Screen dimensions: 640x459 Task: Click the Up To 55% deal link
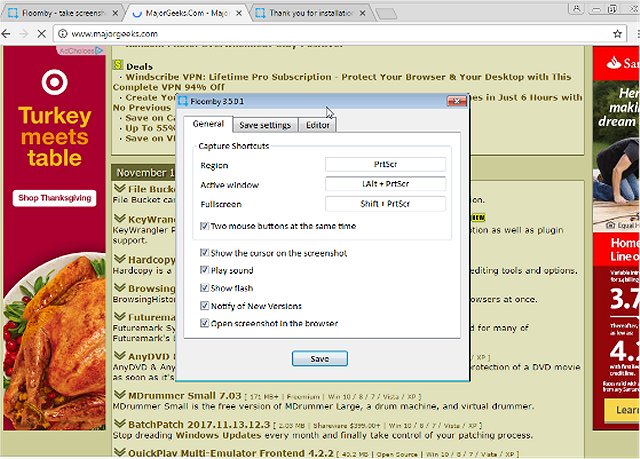(150, 128)
